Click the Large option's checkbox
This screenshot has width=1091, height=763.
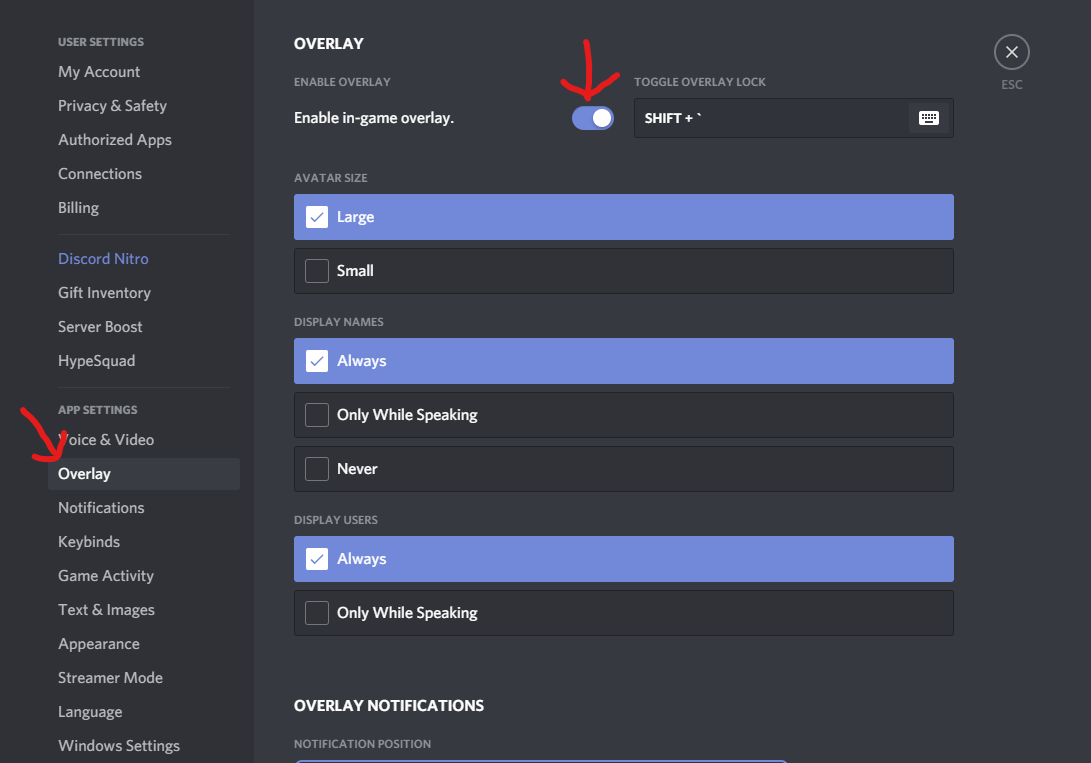point(317,217)
